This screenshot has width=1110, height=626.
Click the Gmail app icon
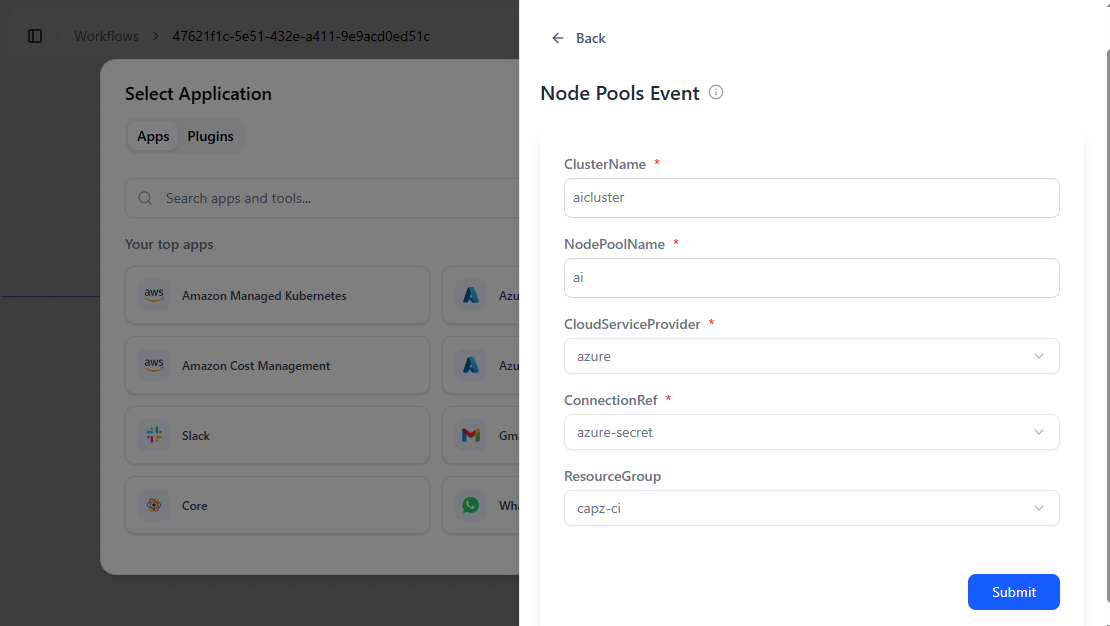tap(470, 435)
